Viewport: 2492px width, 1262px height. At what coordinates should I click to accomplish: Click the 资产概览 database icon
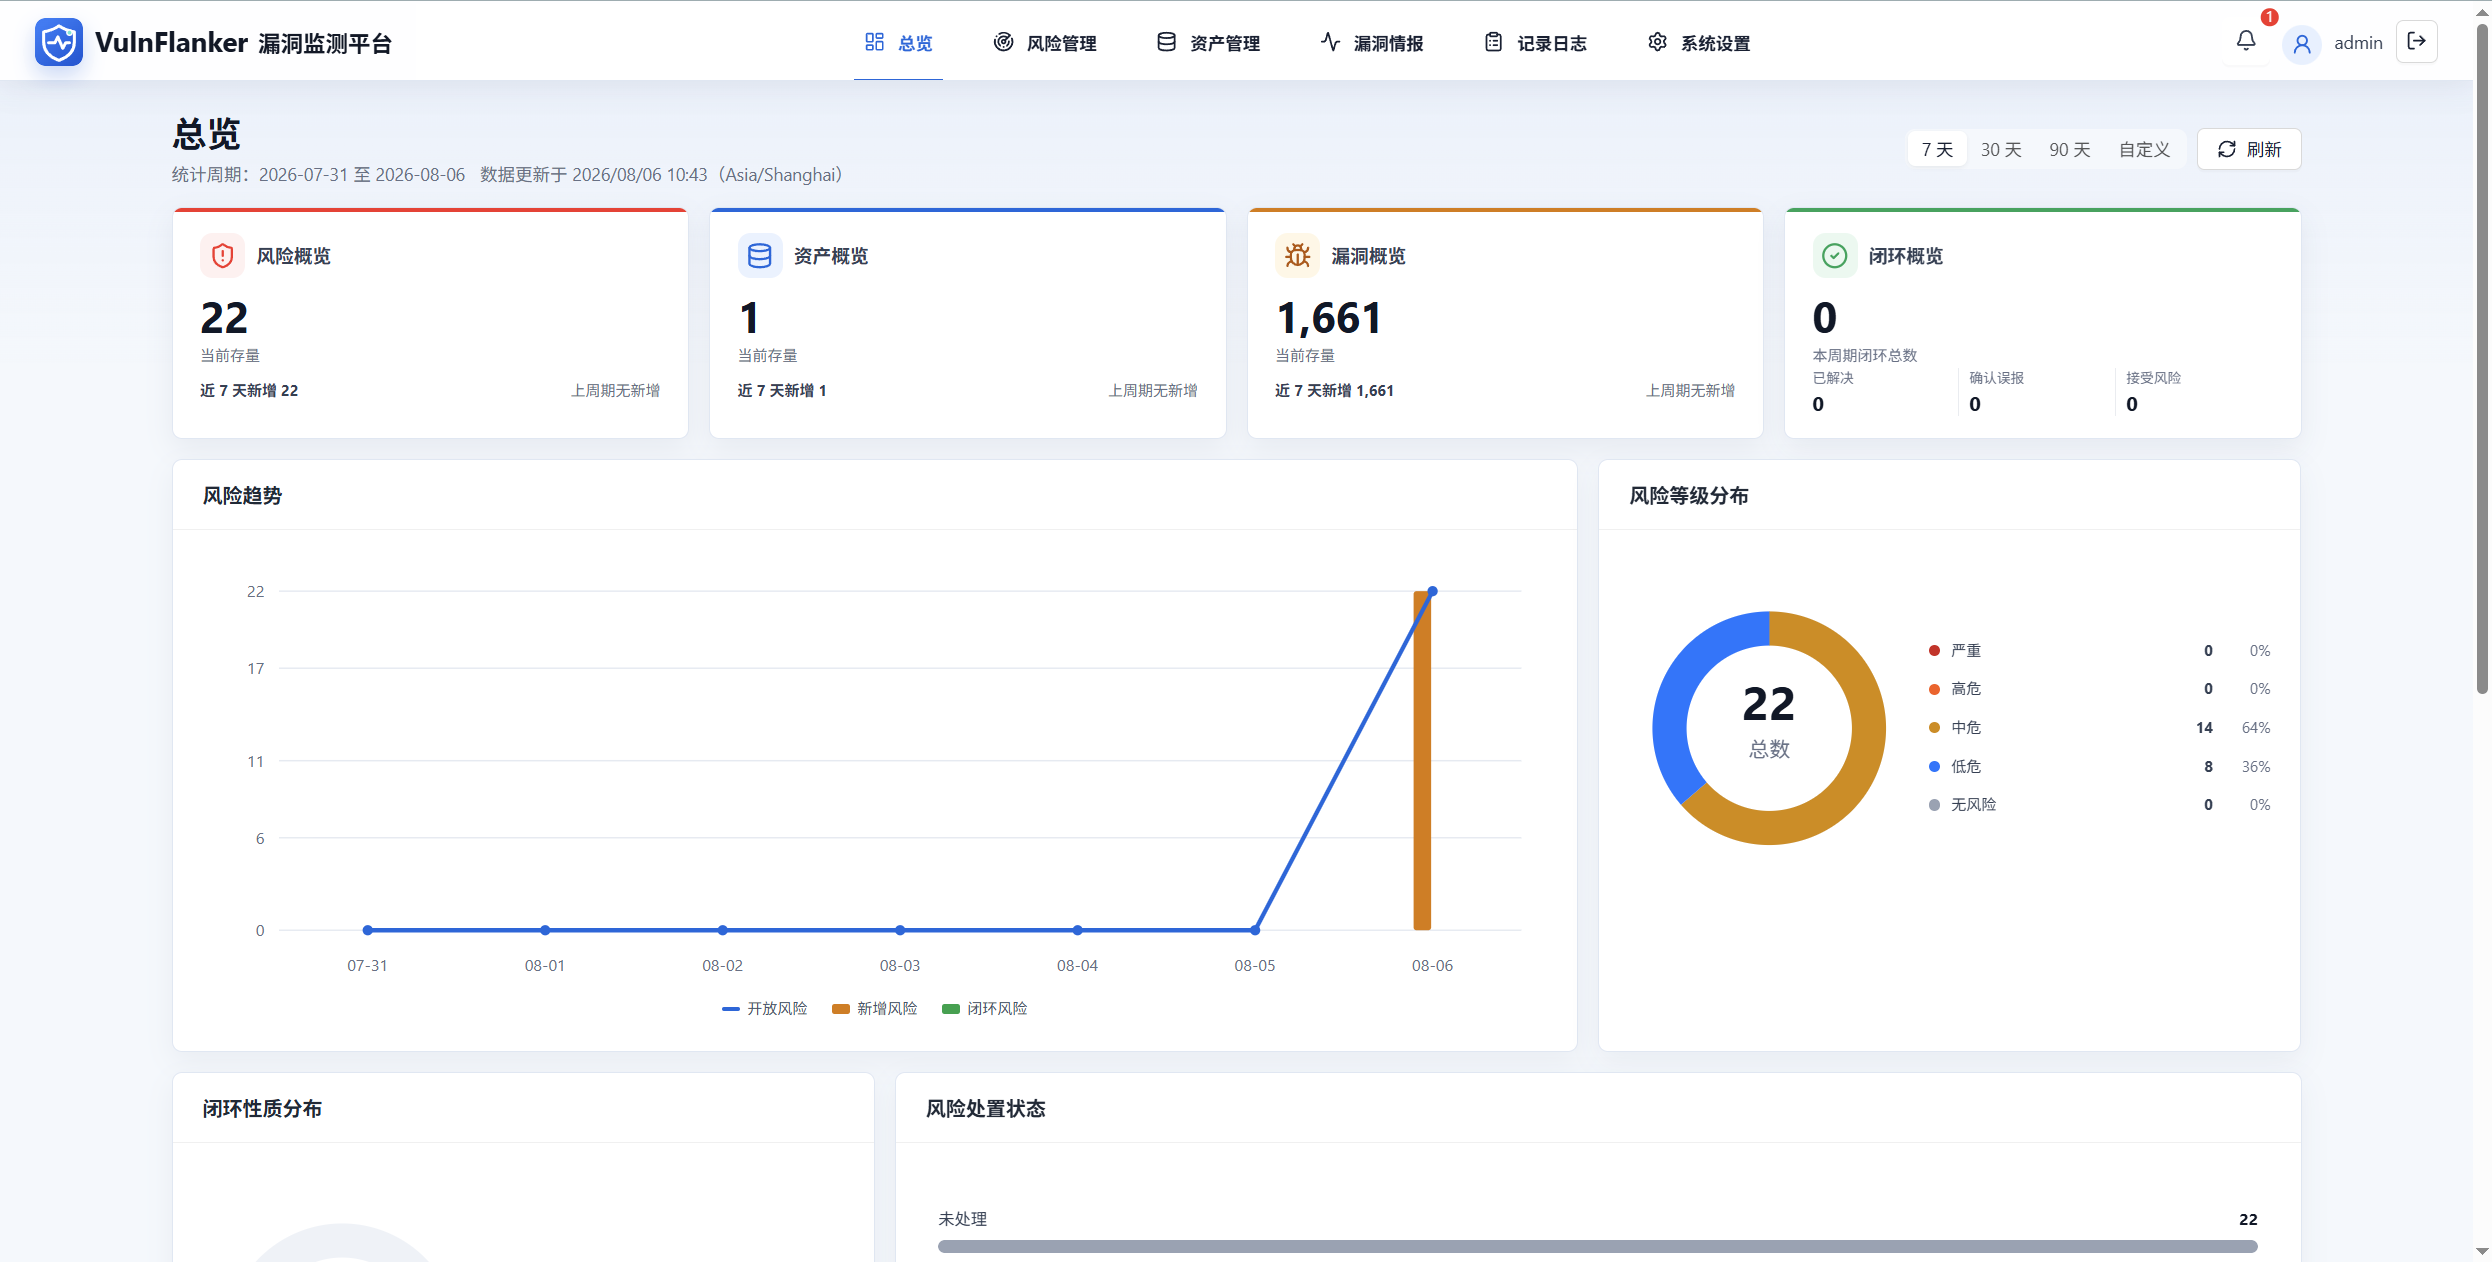click(760, 256)
